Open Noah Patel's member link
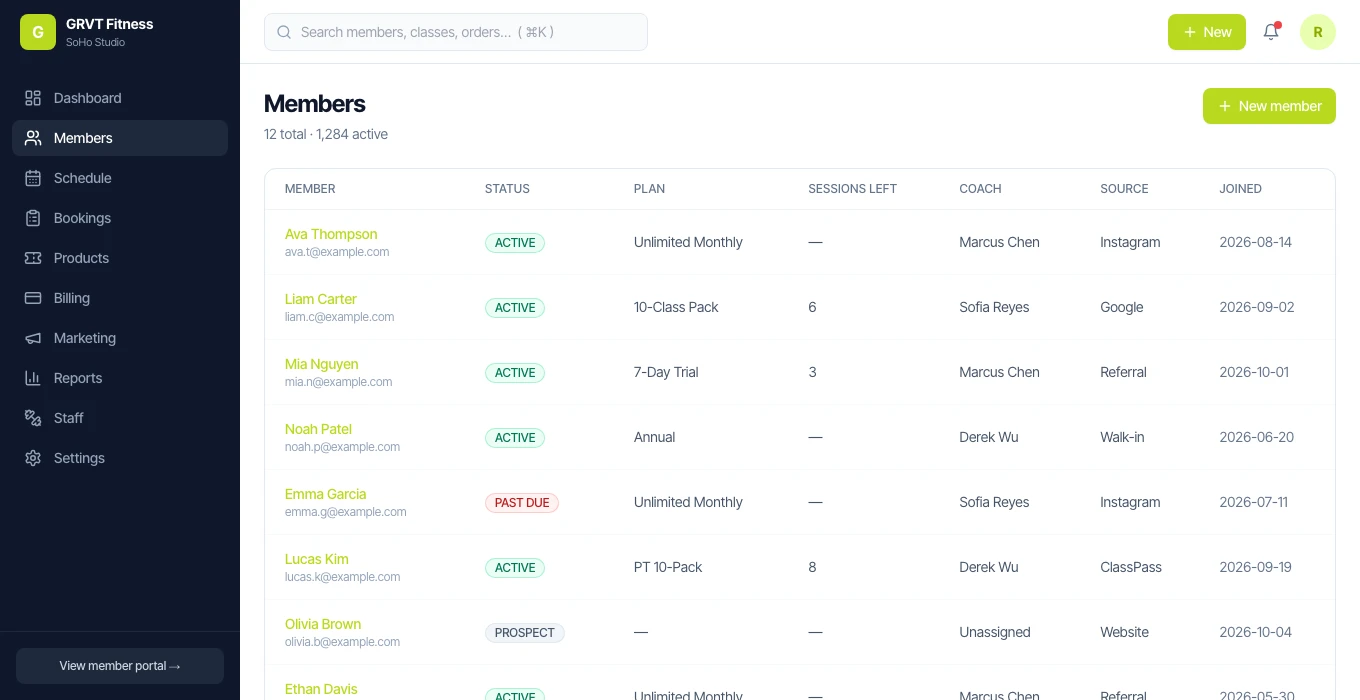Screen dimensions: 1360x700 pos(318,429)
